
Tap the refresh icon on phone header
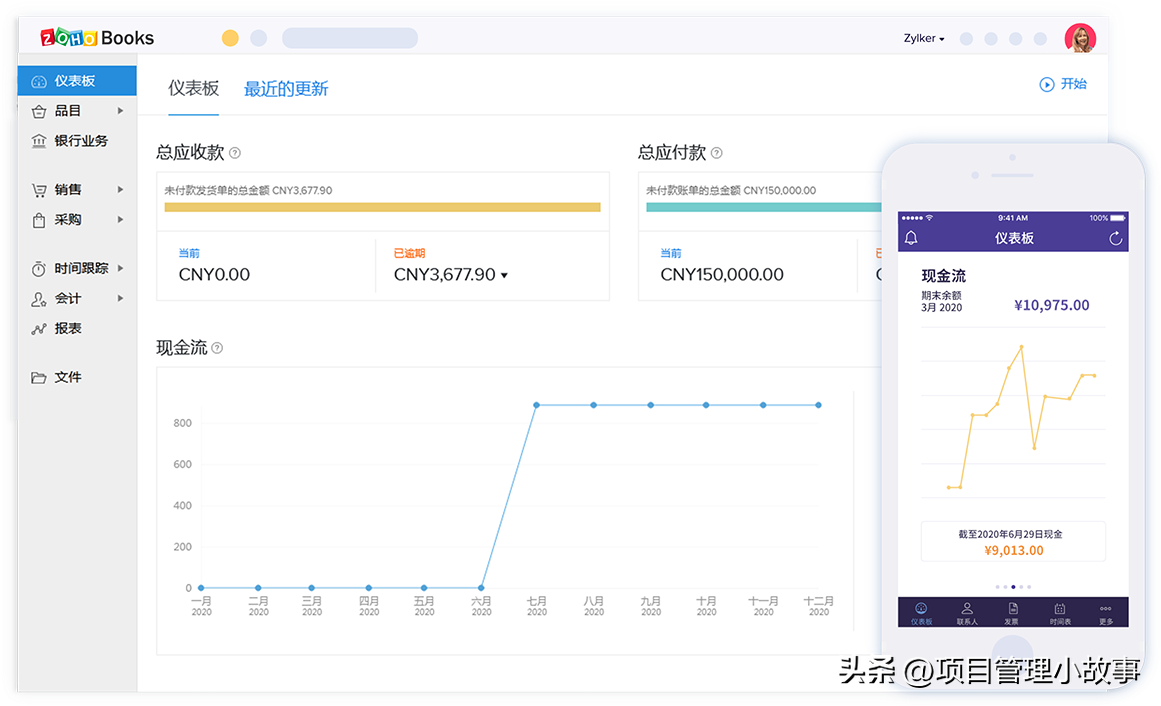pos(1116,238)
